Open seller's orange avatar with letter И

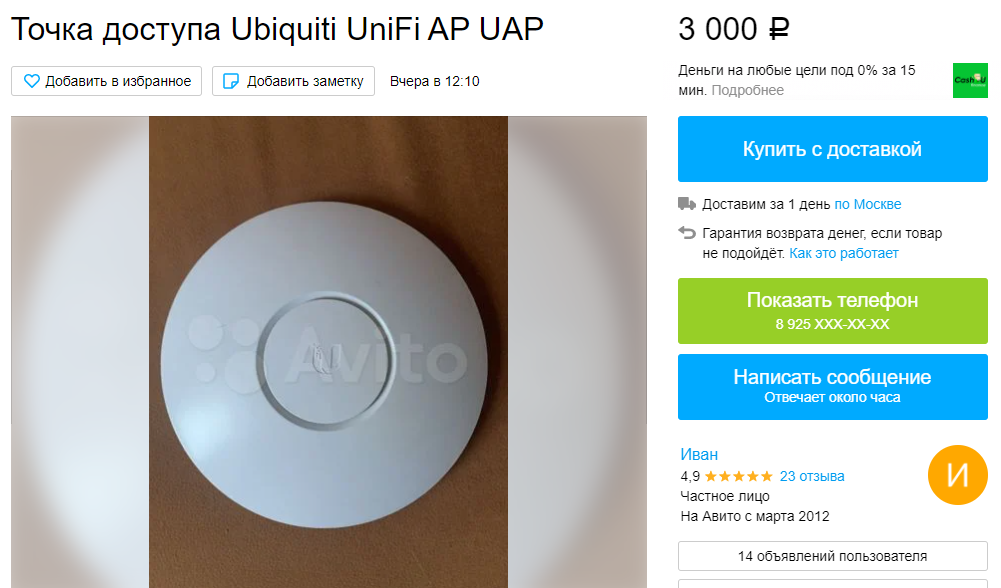coord(958,475)
